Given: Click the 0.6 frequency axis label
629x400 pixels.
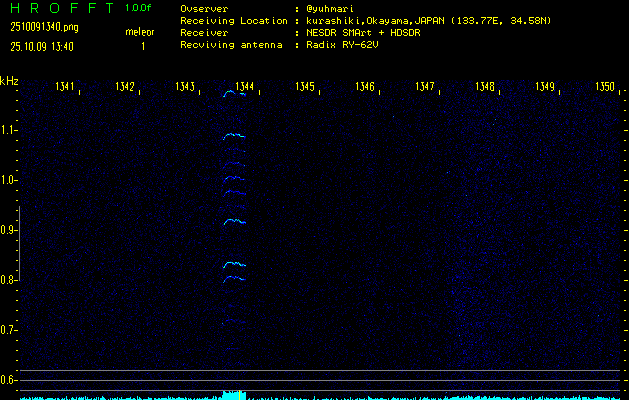Looking at the screenshot, I should [9, 380].
